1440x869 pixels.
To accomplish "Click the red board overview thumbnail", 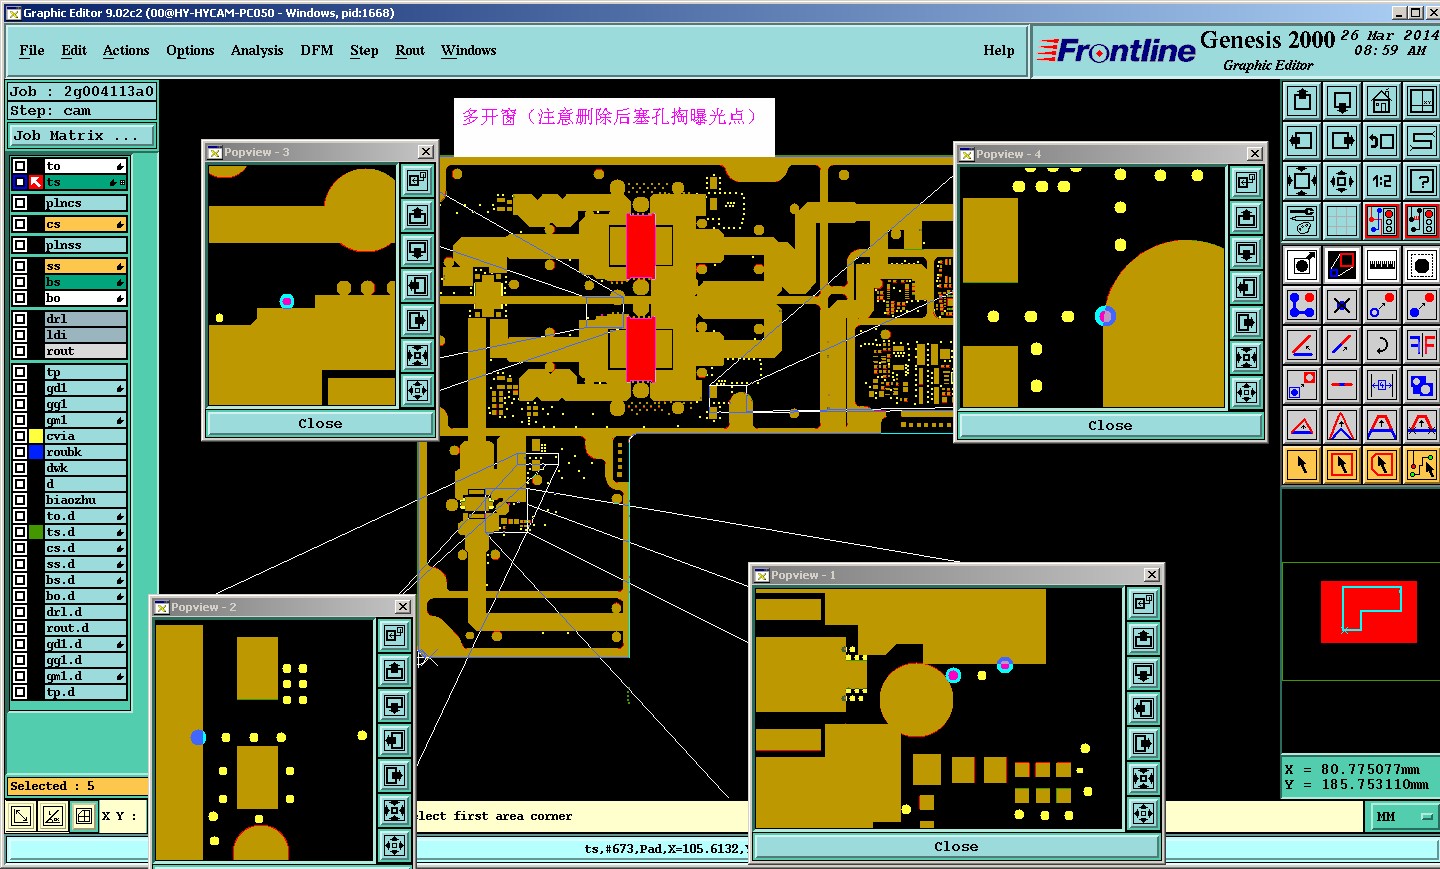I will (1369, 611).
